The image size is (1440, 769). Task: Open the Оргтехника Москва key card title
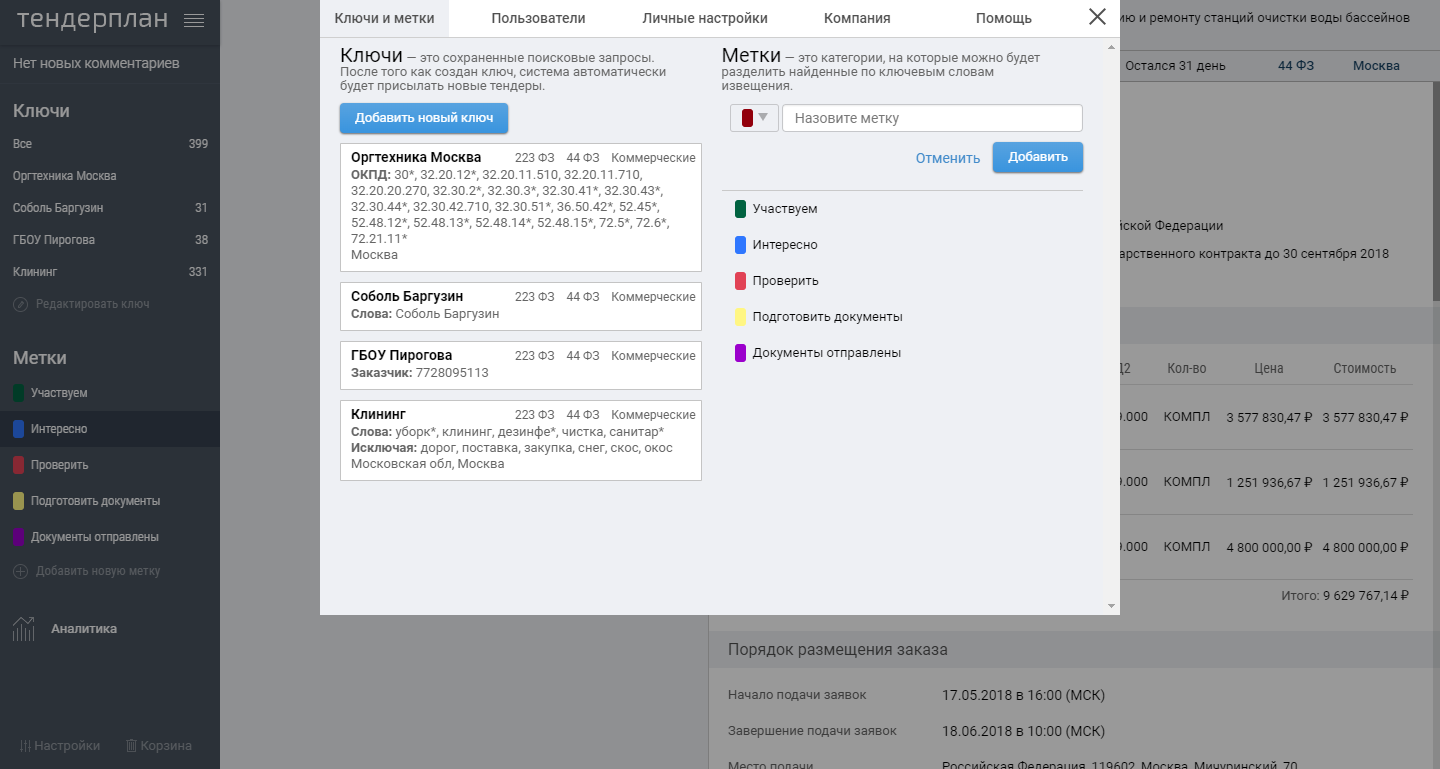pyautogui.click(x=416, y=157)
